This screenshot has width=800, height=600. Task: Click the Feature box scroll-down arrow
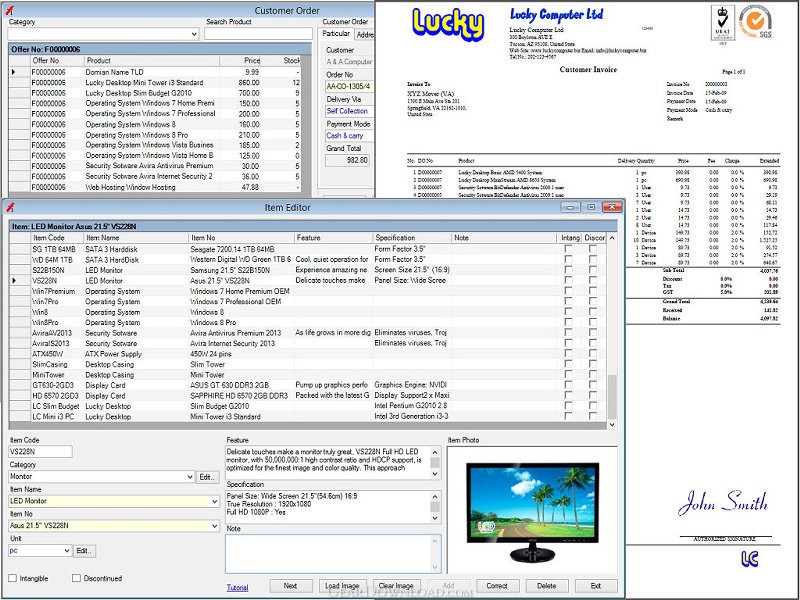tap(435, 474)
